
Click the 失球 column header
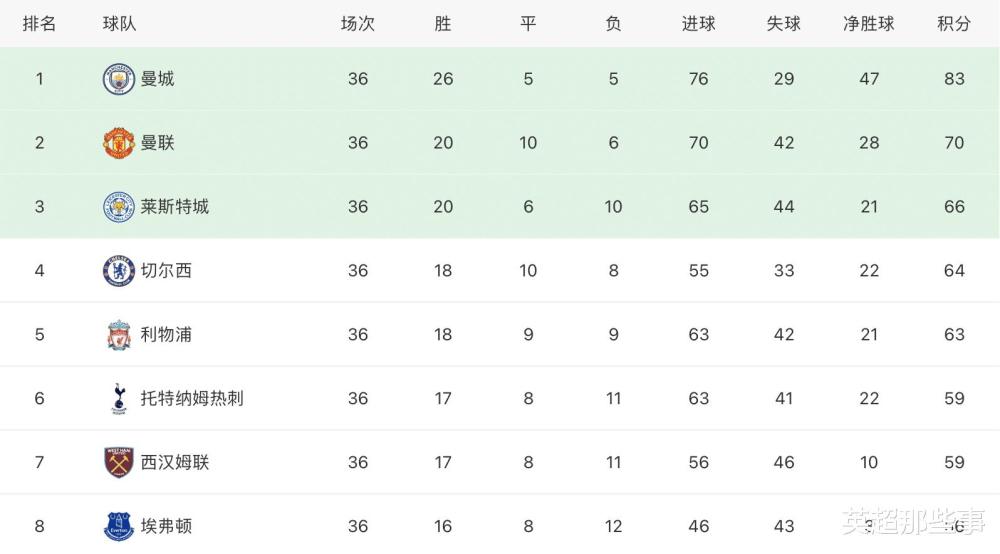coord(784,24)
